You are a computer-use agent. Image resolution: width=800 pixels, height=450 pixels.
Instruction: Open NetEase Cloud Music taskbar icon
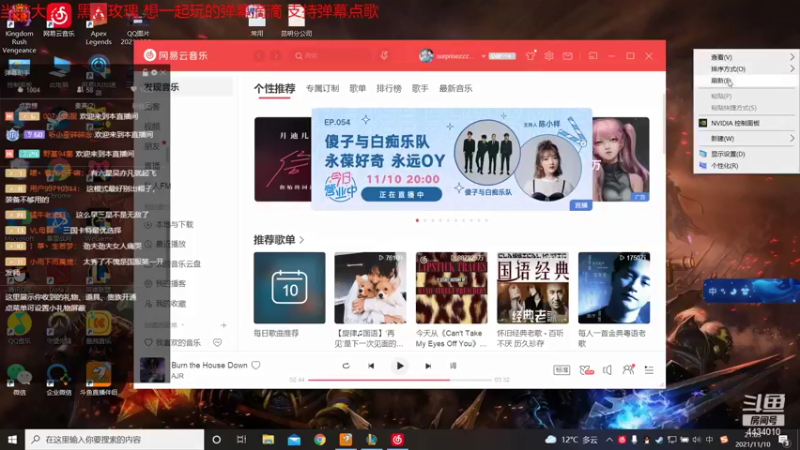(397, 439)
